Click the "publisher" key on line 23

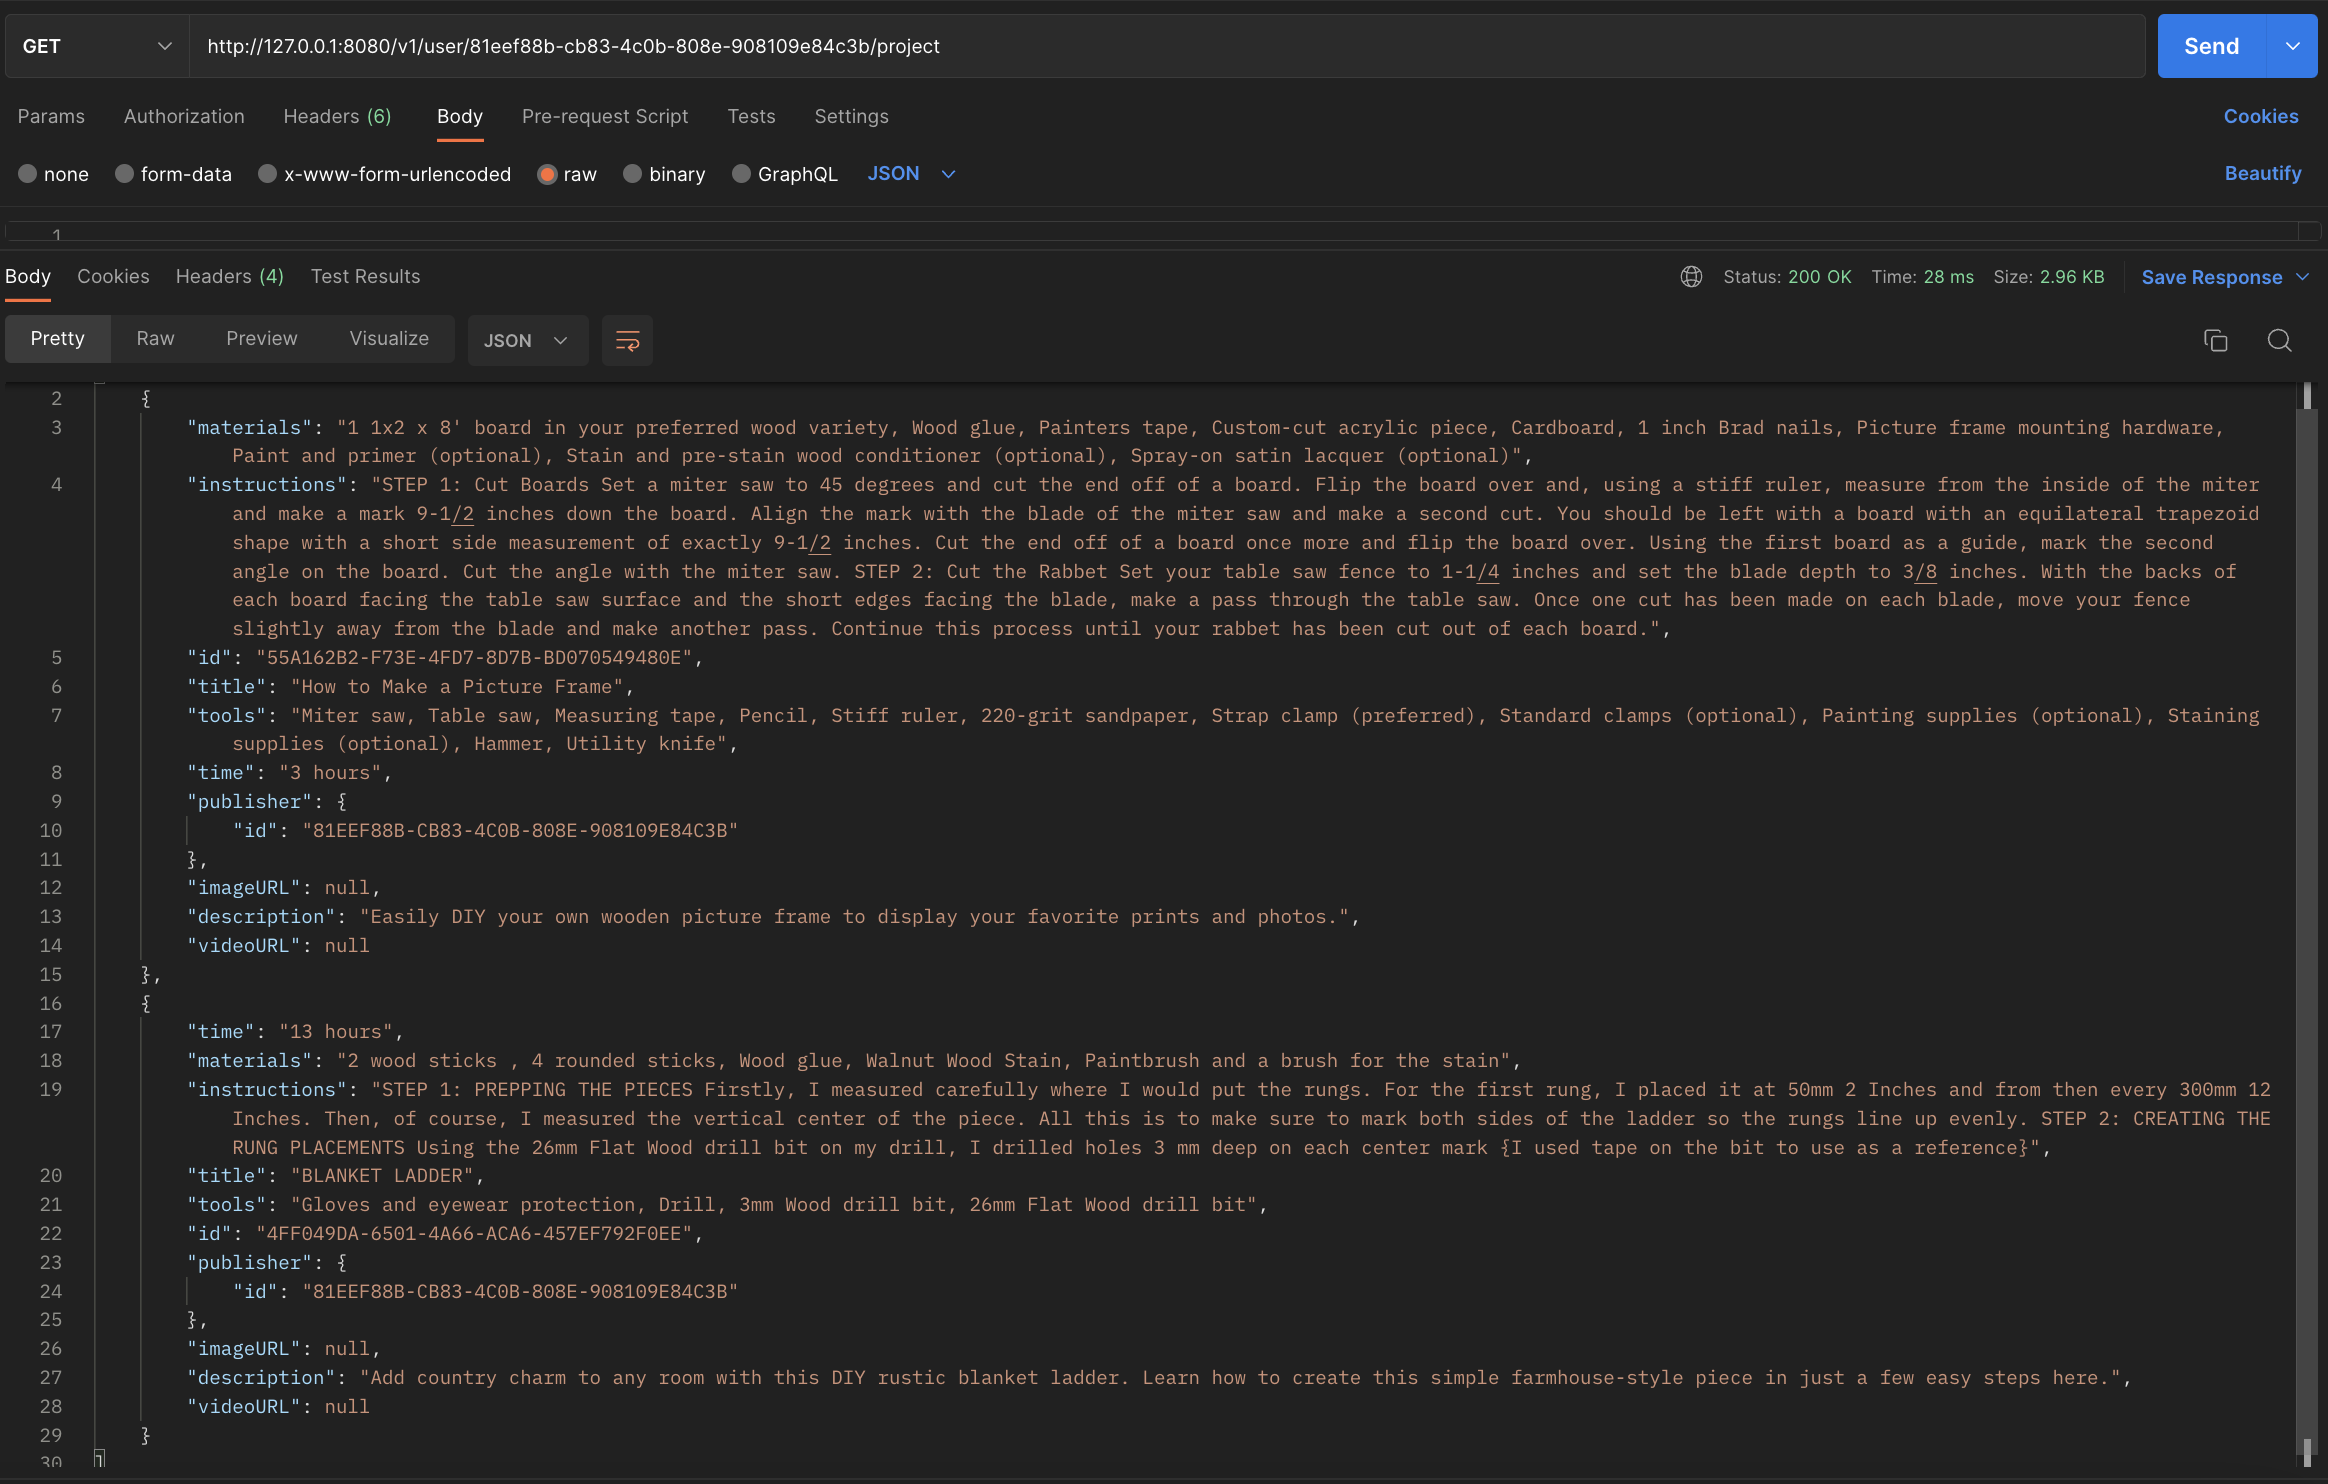coord(250,1263)
